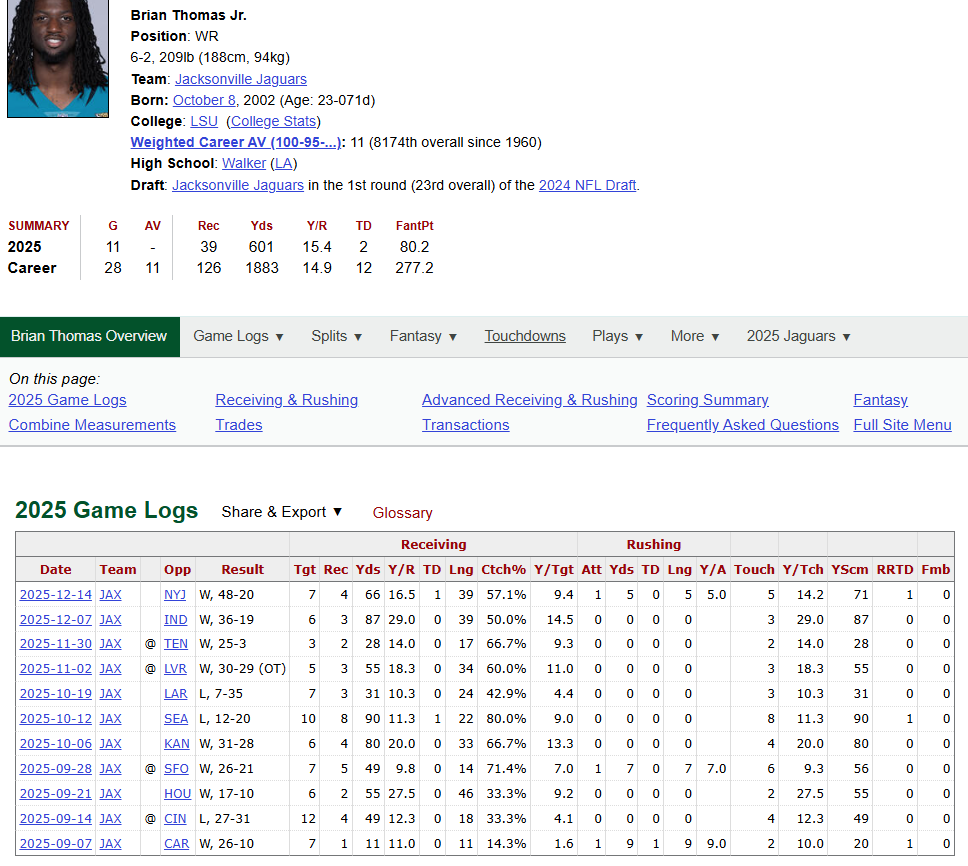This screenshot has width=968, height=866.
Task: Open the 2025-12-07 game link
Action: click(56, 620)
